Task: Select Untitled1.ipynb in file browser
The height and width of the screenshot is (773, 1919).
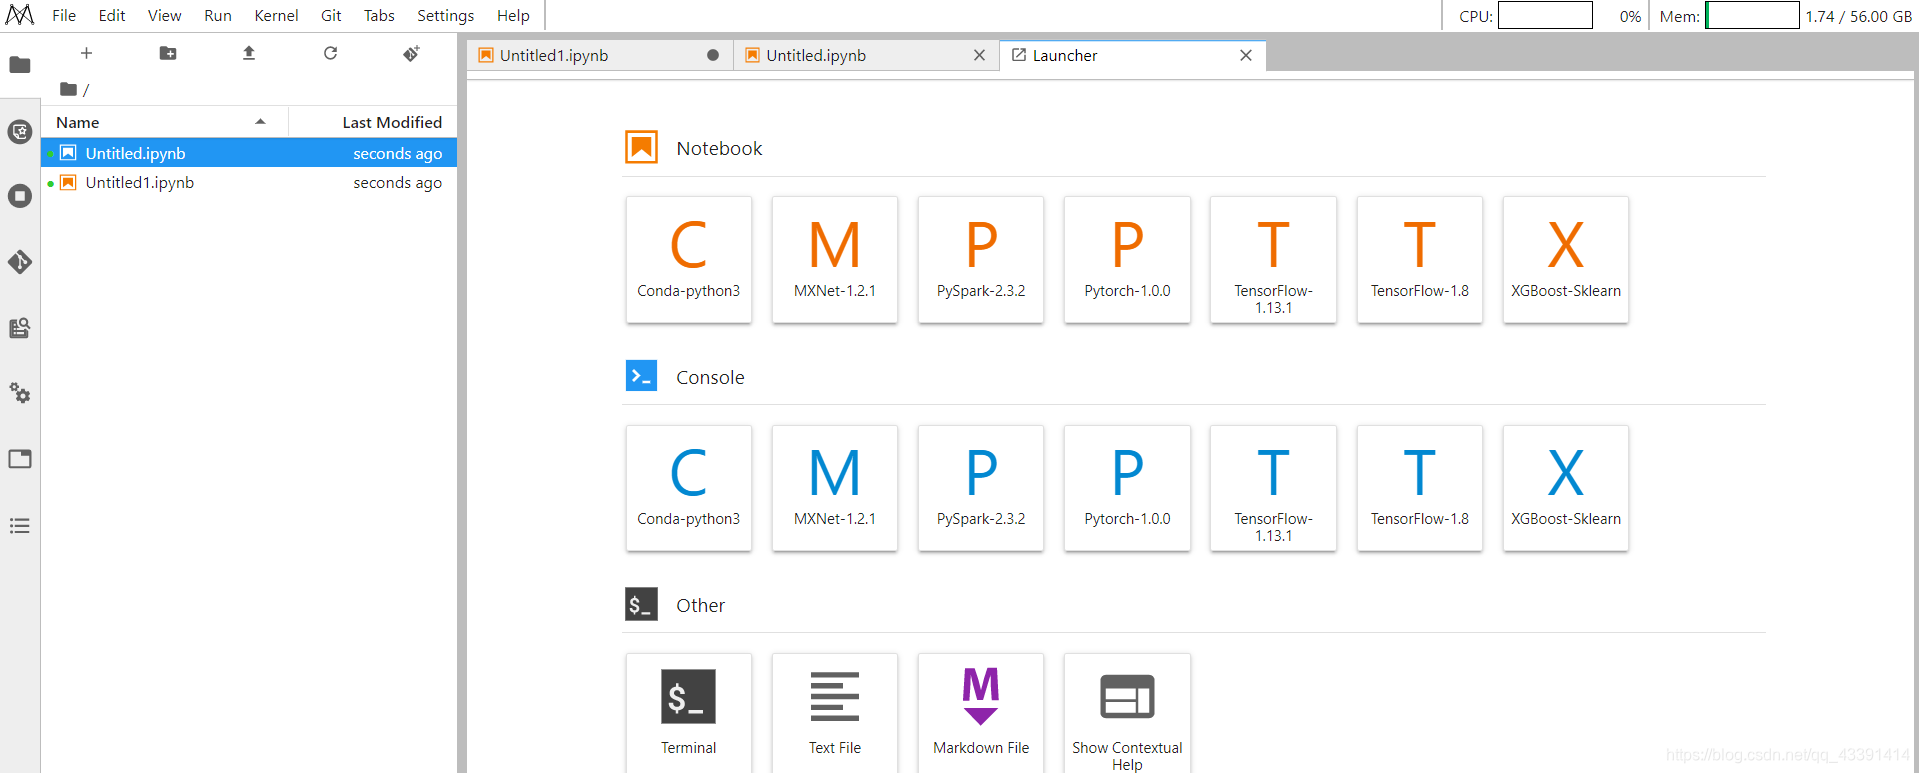Action: [x=249, y=182]
